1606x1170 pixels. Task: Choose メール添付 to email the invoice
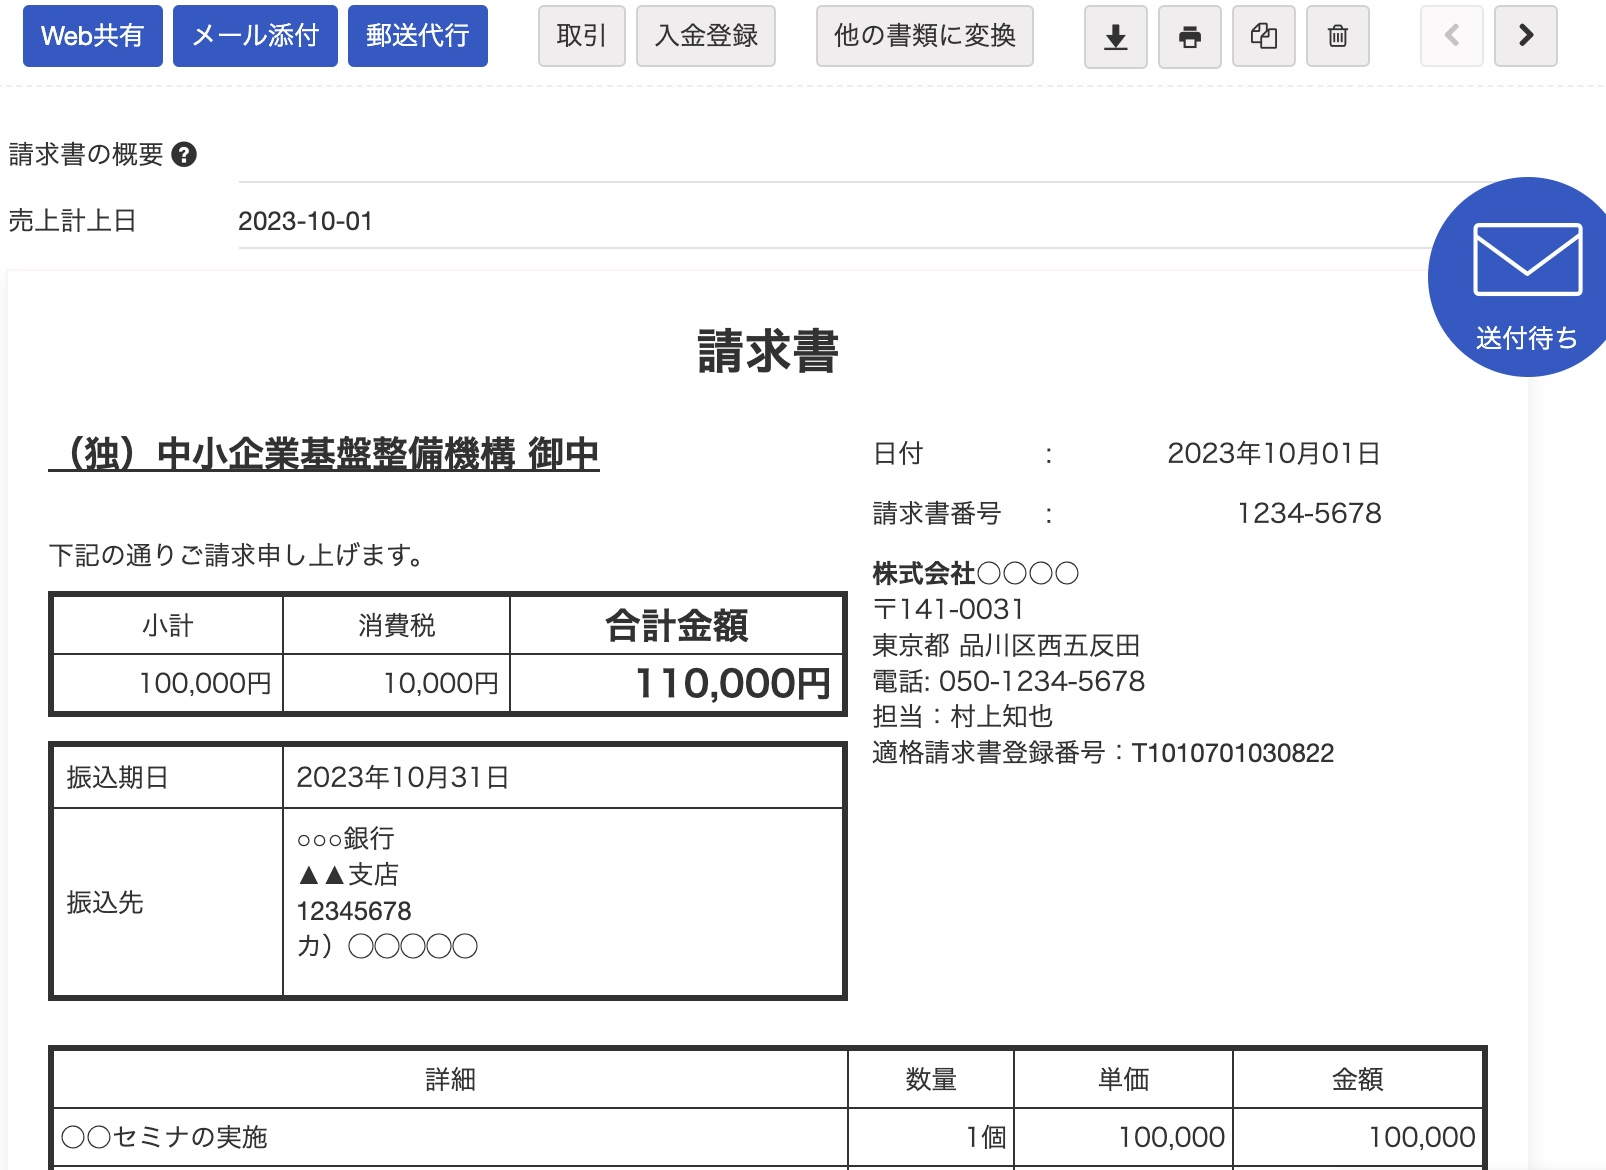point(255,36)
